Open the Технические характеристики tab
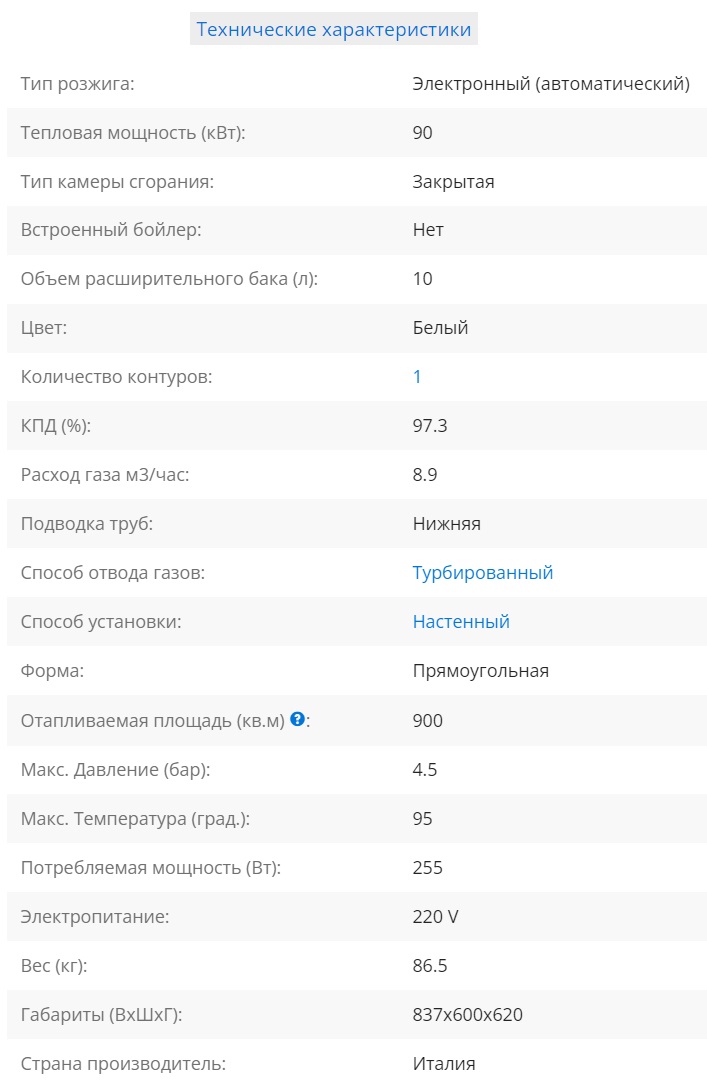This screenshot has height=1084, width=707. [x=333, y=29]
